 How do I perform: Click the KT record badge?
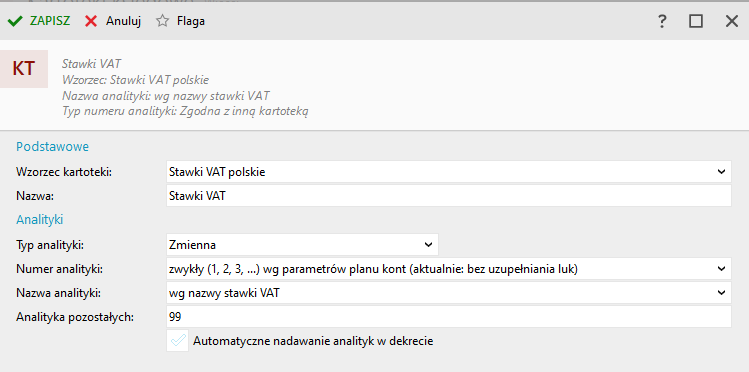[24, 69]
